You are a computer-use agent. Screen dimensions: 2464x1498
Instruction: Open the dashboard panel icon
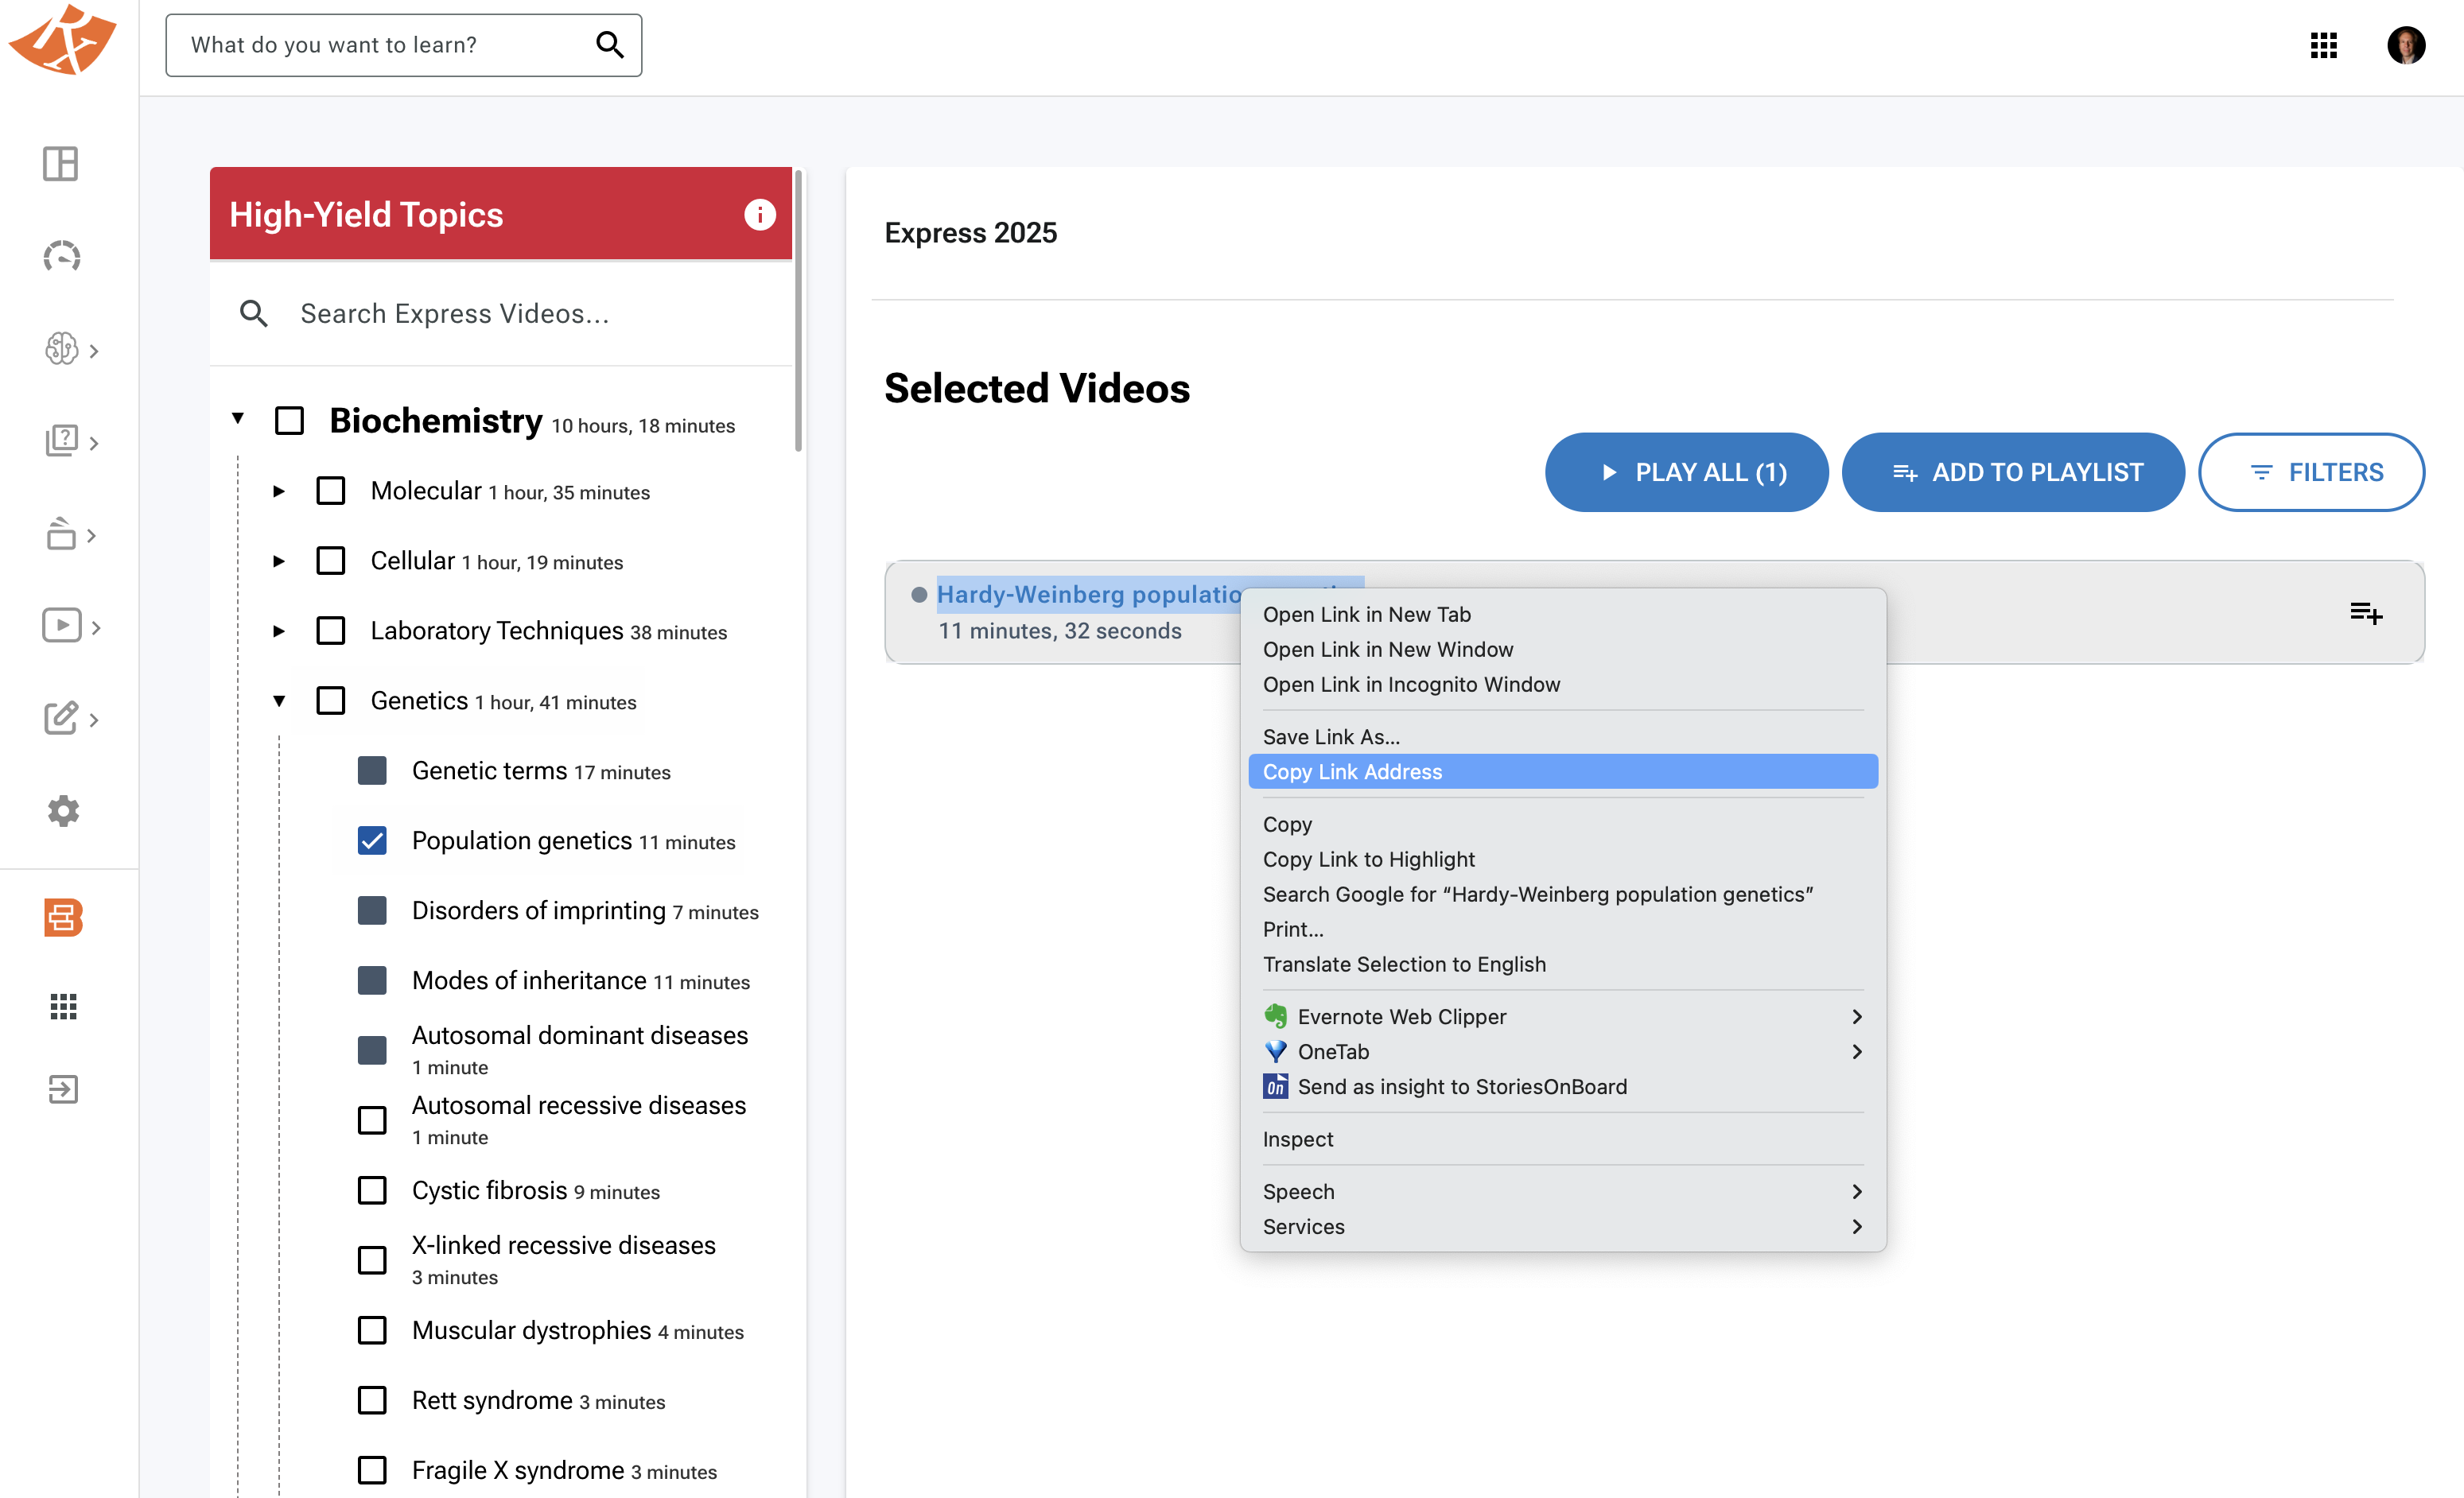(x=61, y=163)
